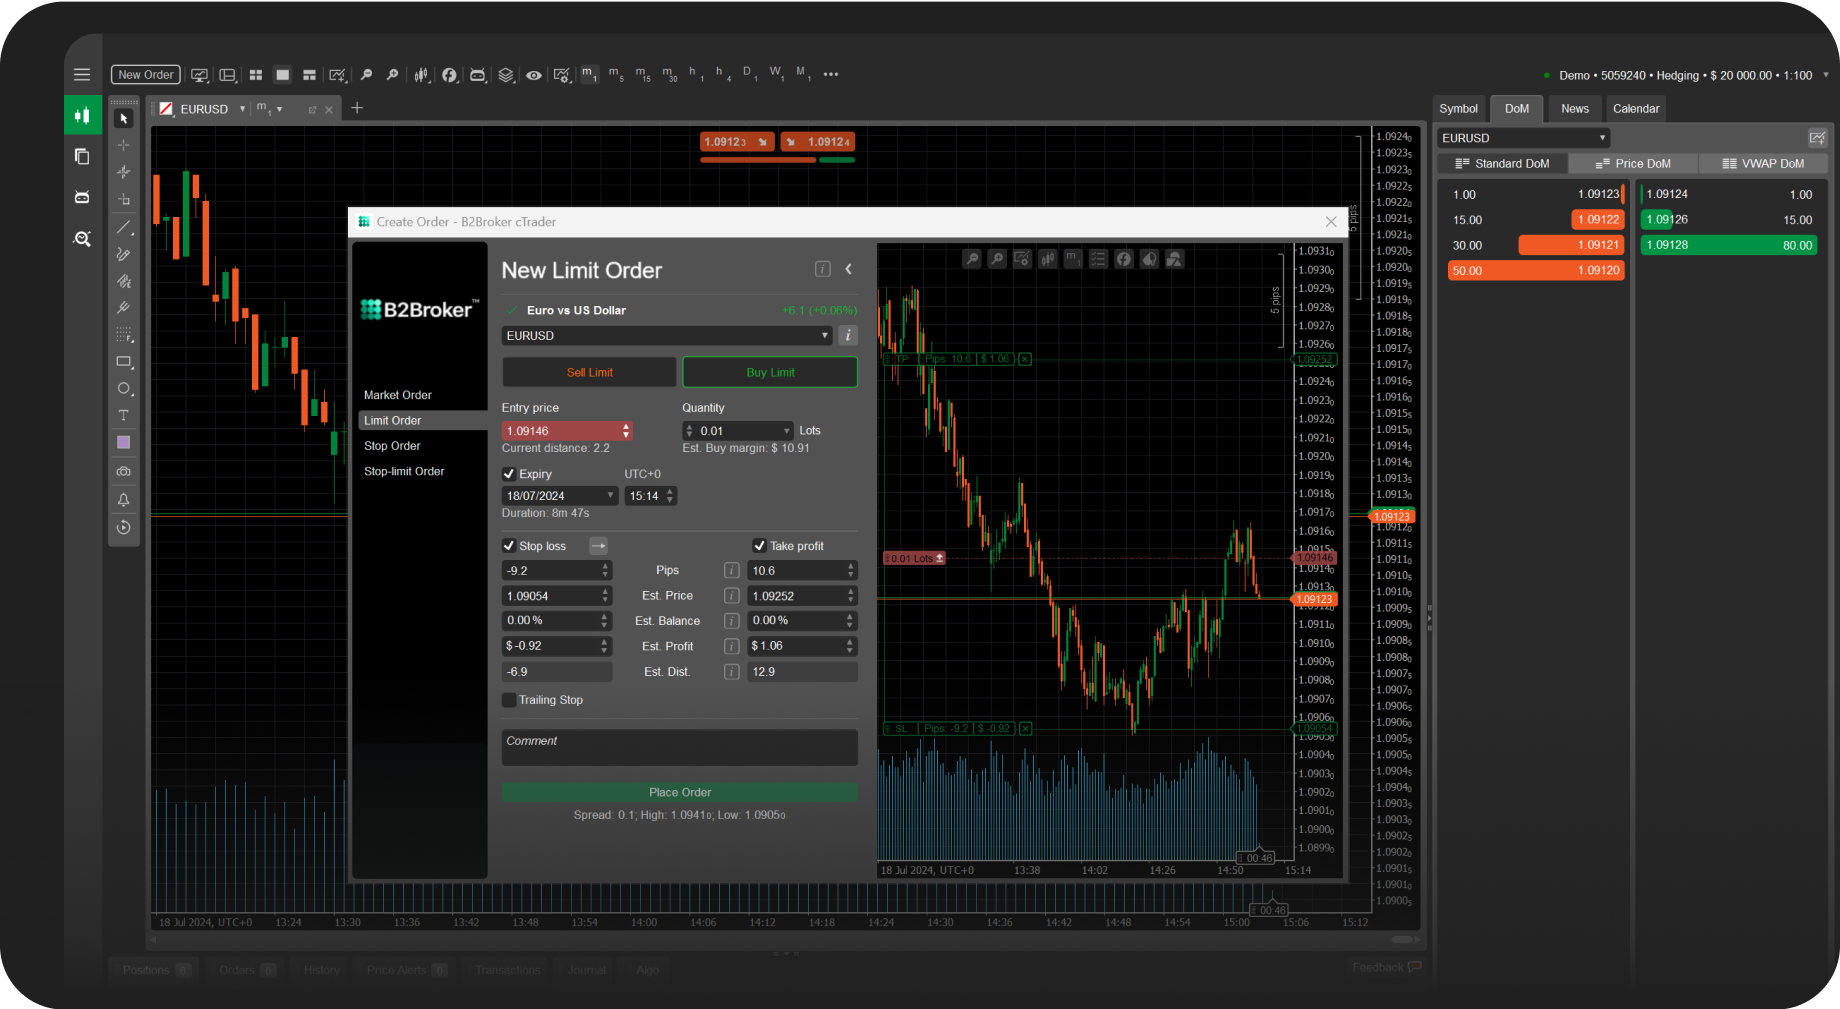This screenshot has width=1840, height=1009.
Task: Open the layers objects icon
Action: [506, 75]
